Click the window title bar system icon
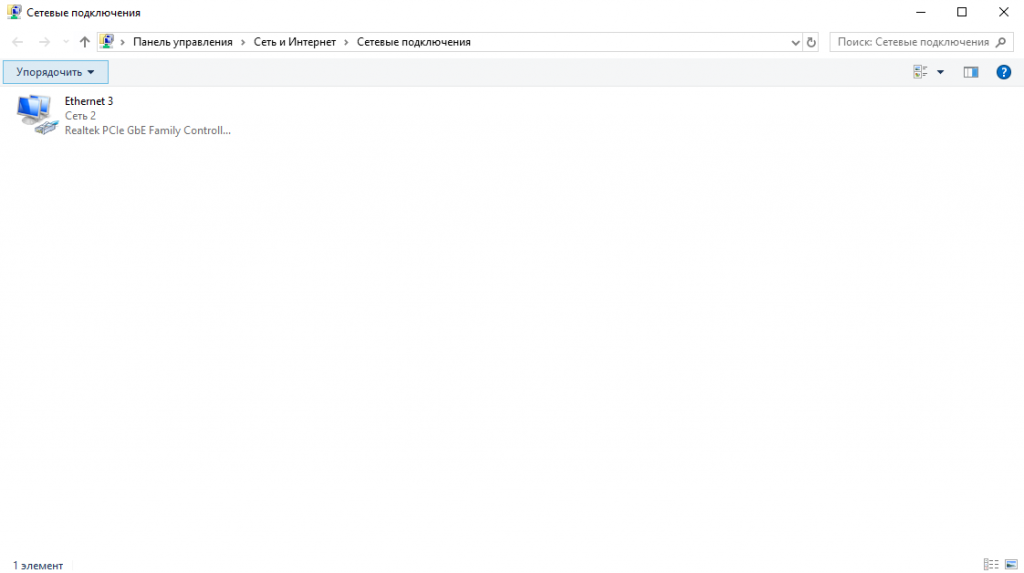This screenshot has width=1024, height=573. (14, 12)
